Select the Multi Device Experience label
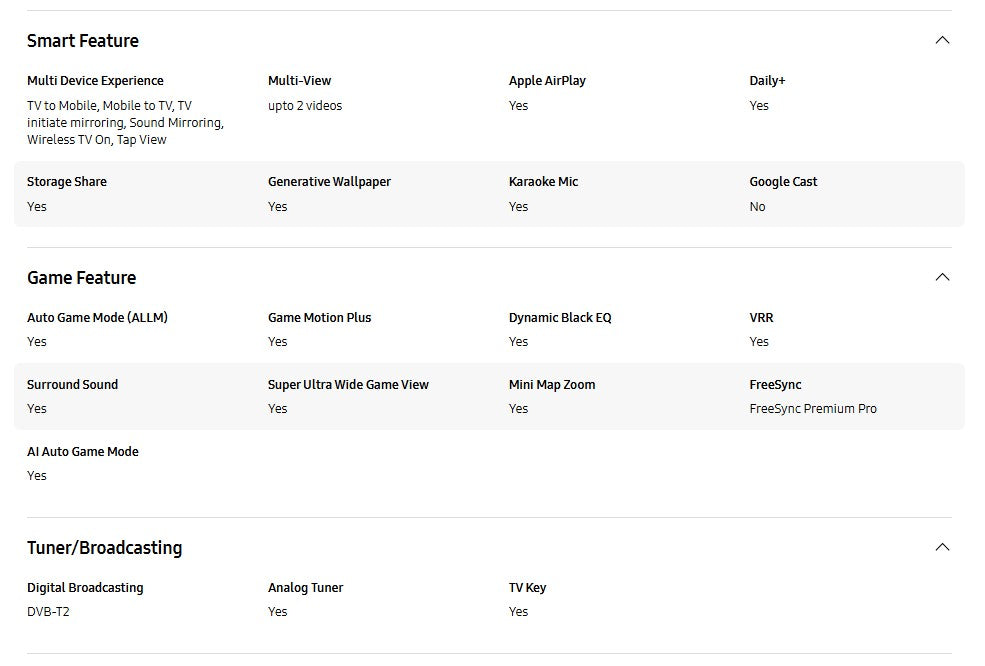The height and width of the screenshot is (666, 985). click(x=95, y=81)
